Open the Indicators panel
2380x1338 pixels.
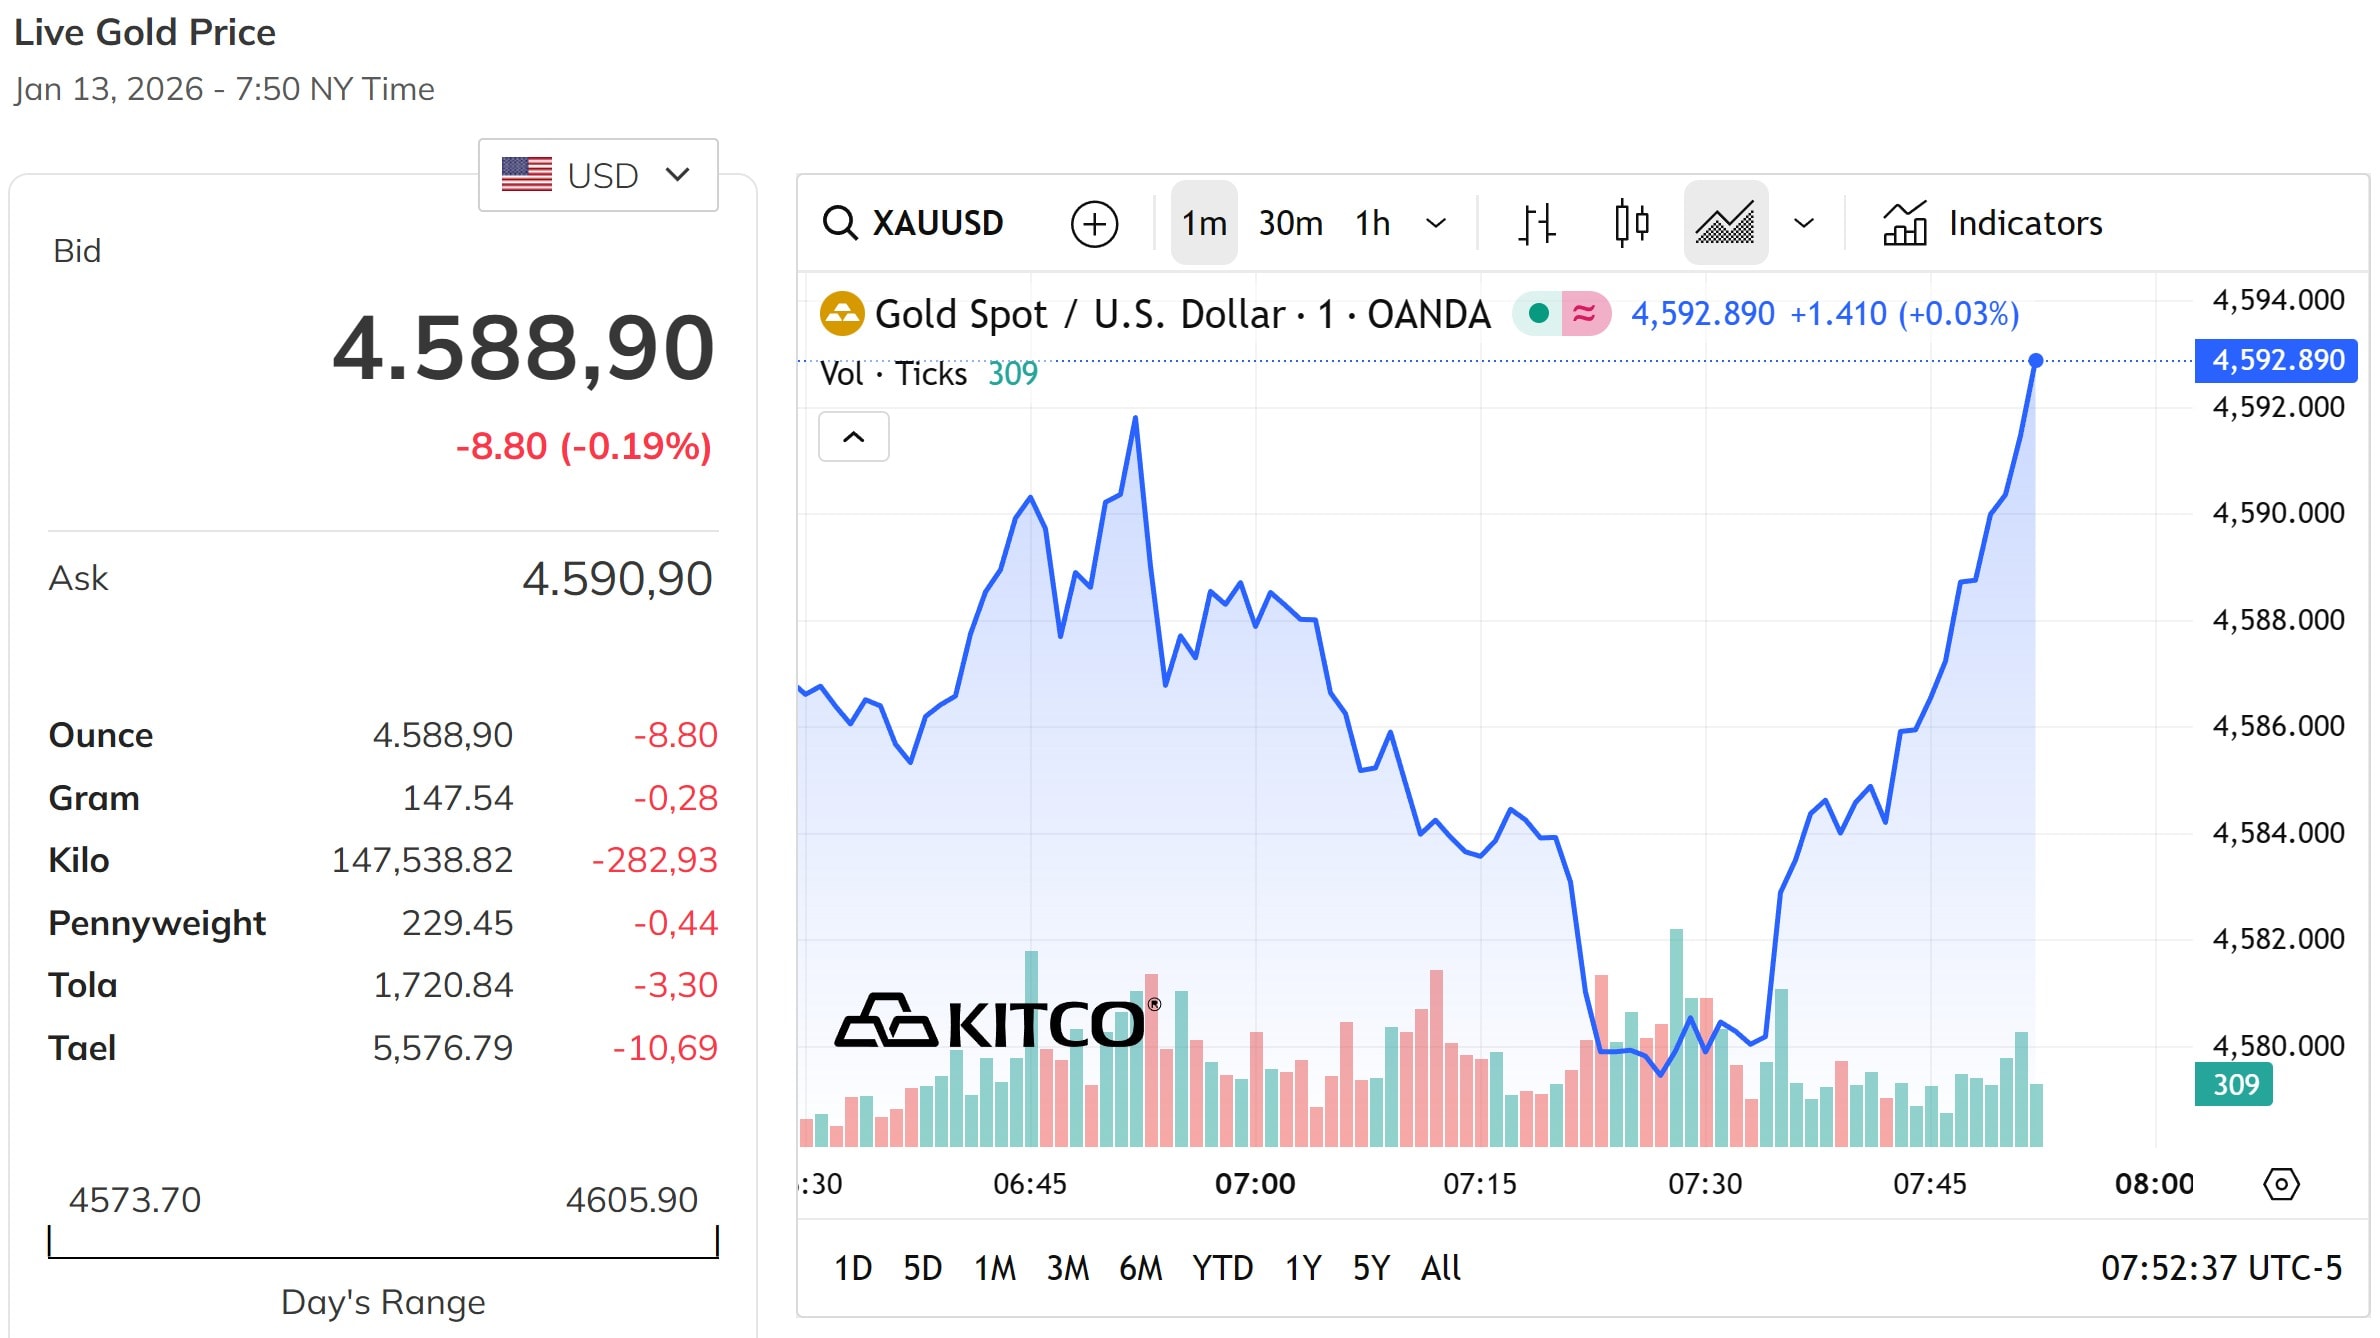(1991, 222)
